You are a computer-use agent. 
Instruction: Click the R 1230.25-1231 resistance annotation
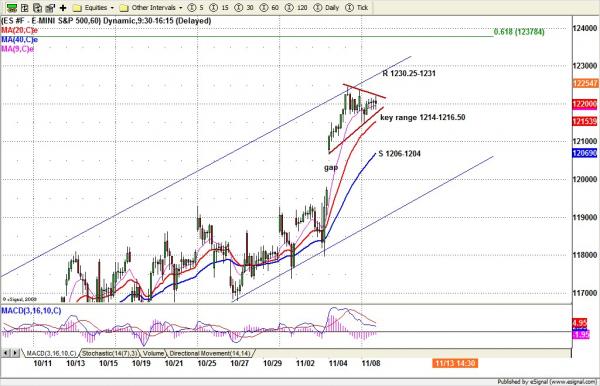pos(409,73)
